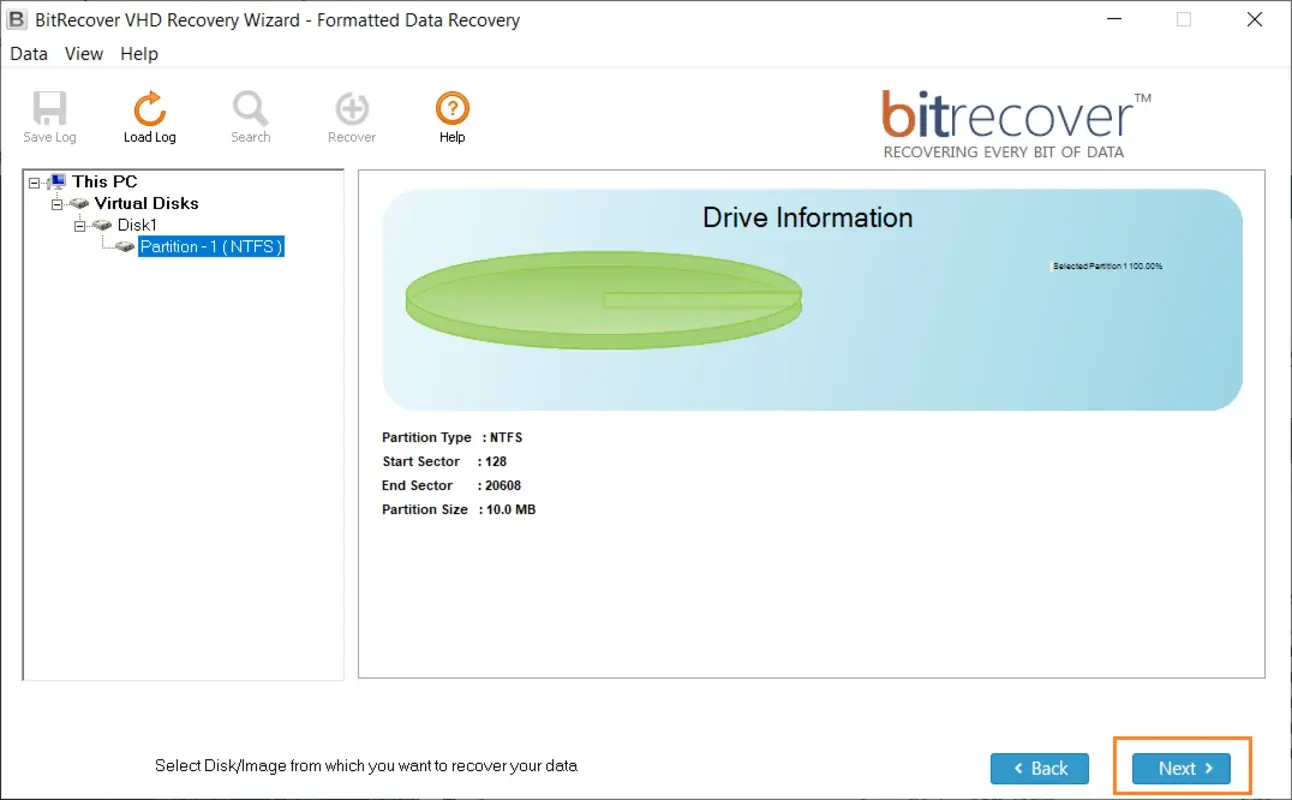Screen dimensions: 1292x800
Task: Select the Virtual Disks label in tree
Action: pos(146,203)
